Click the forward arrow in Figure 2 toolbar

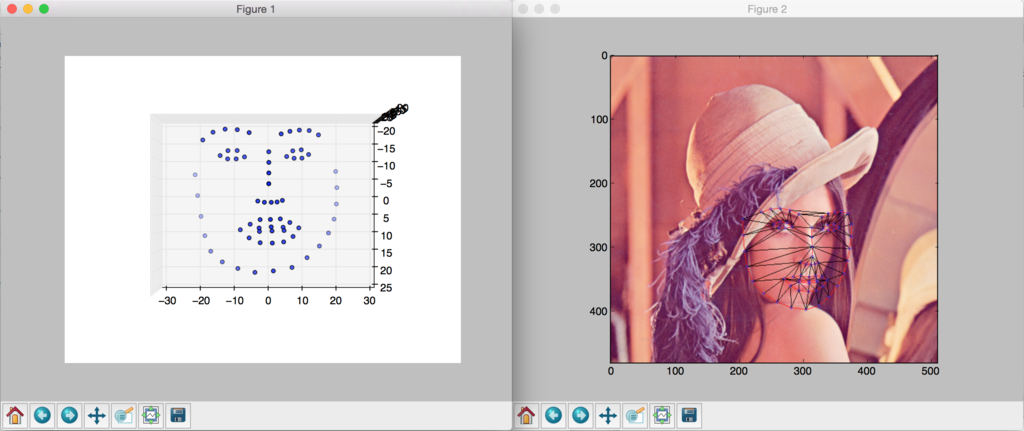click(581, 415)
